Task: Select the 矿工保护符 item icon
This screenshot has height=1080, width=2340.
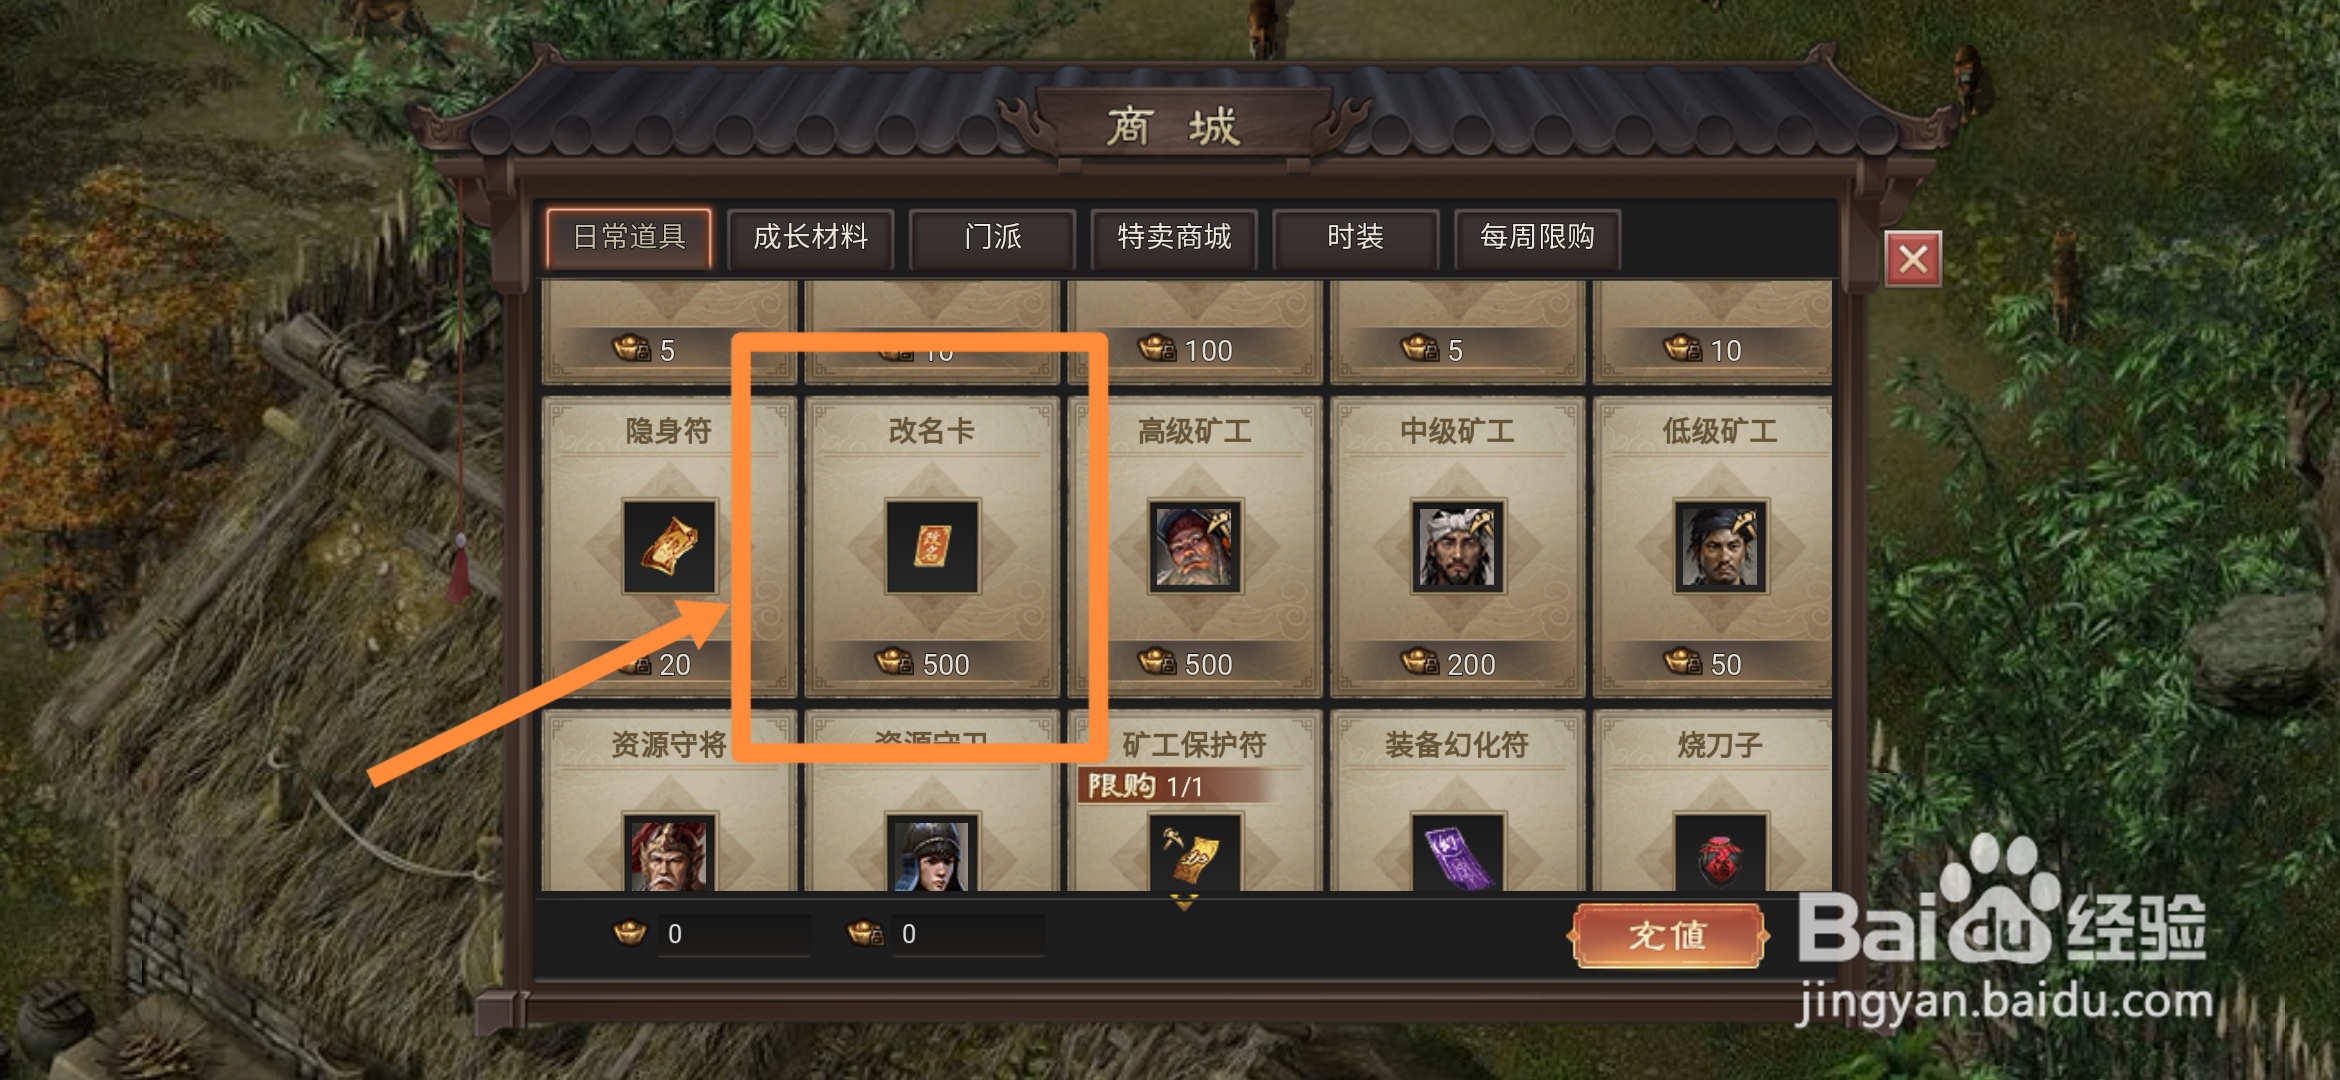Action: (1195, 853)
